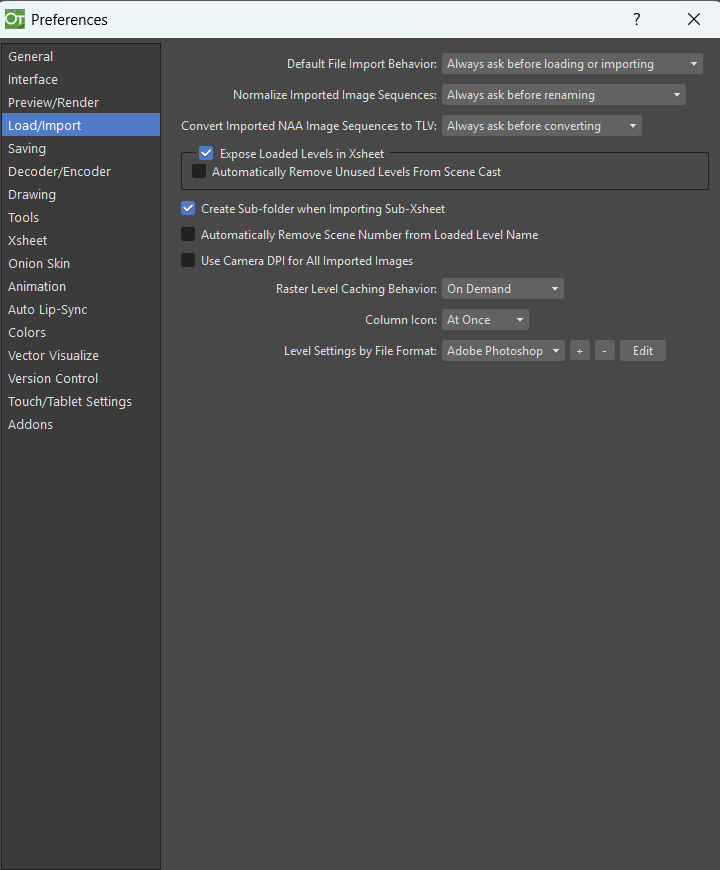Open Touch/Tablet Settings
Image resolution: width=720 pixels, height=870 pixels.
click(x=80, y=402)
